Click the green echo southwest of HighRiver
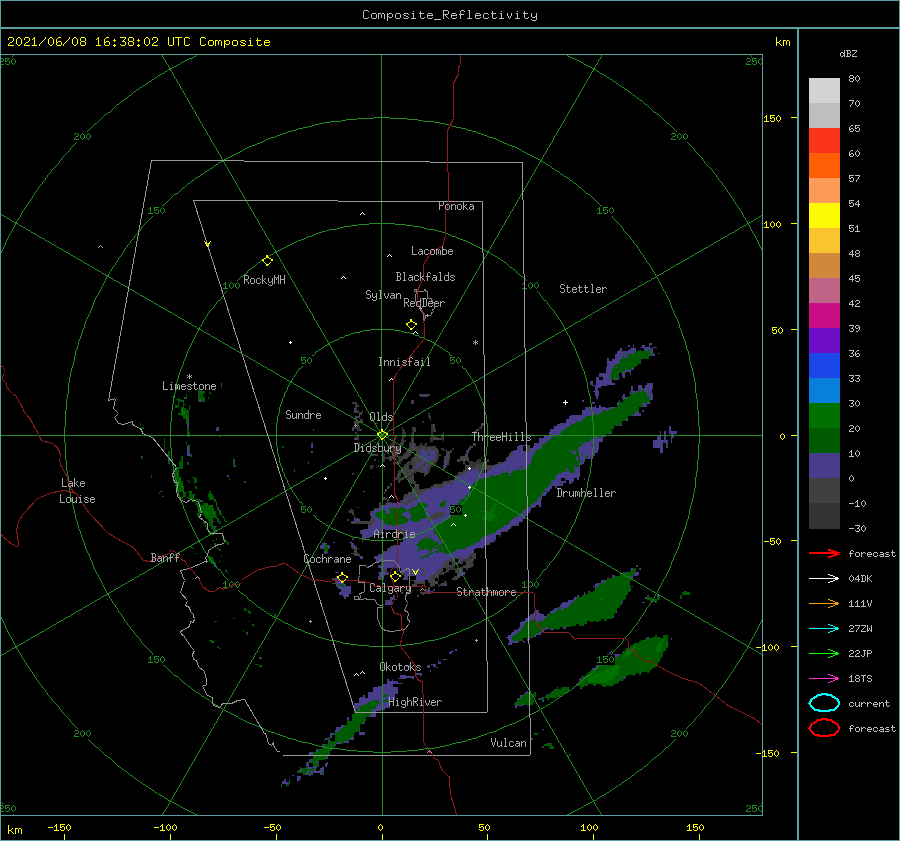Screen dimensions: 900x841 click(x=346, y=733)
